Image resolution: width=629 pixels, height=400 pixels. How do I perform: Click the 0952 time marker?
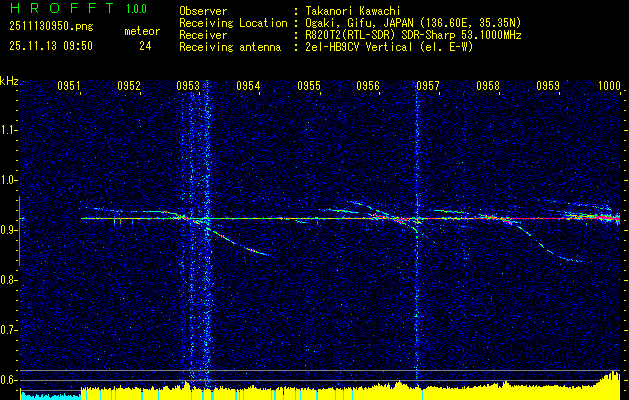(129, 85)
